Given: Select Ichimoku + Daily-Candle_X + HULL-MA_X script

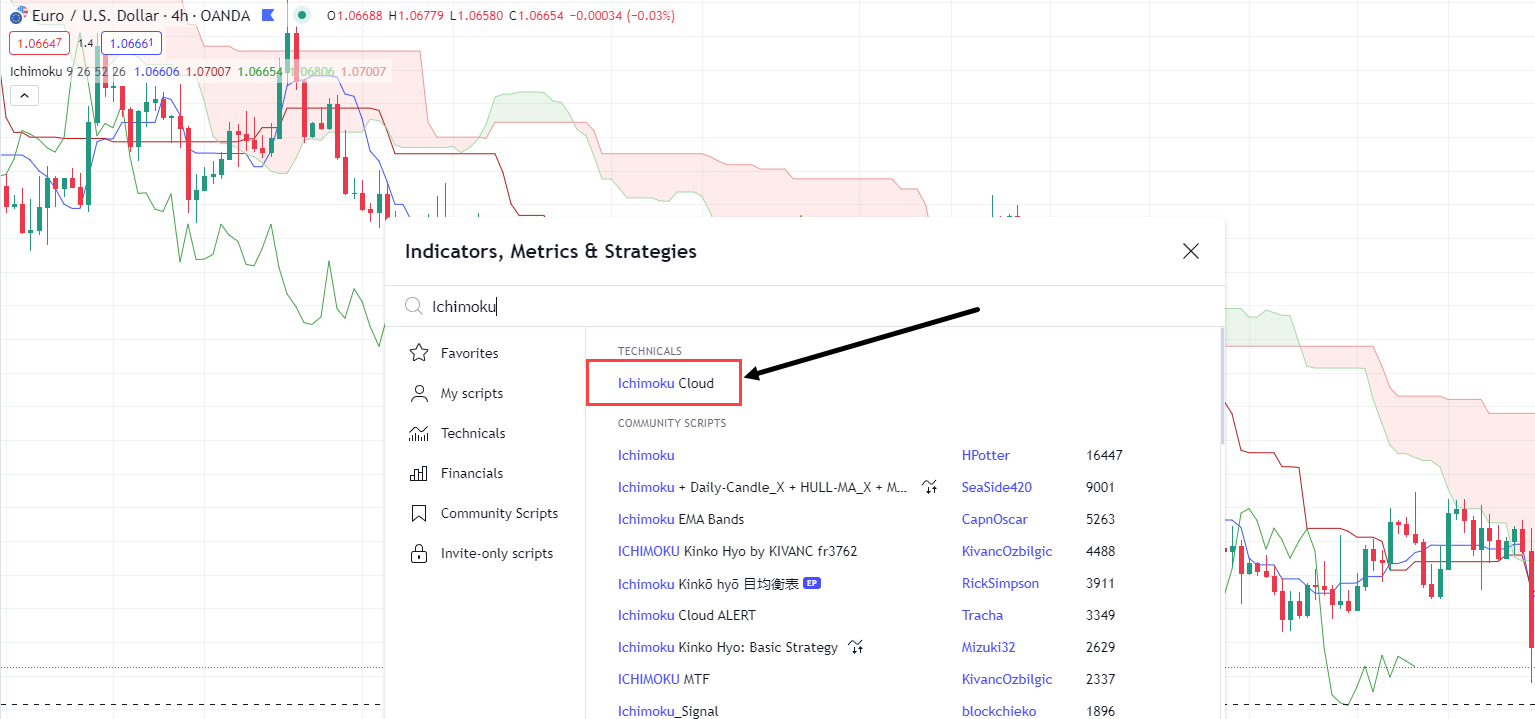Looking at the screenshot, I should [x=763, y=487].
